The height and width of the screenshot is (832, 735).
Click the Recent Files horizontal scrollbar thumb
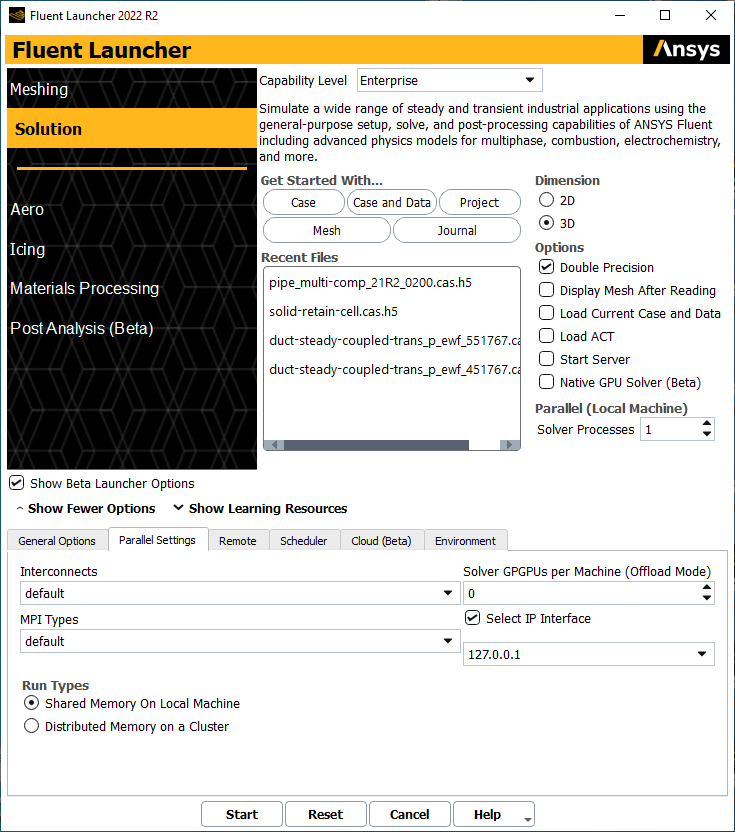(376, 445)
